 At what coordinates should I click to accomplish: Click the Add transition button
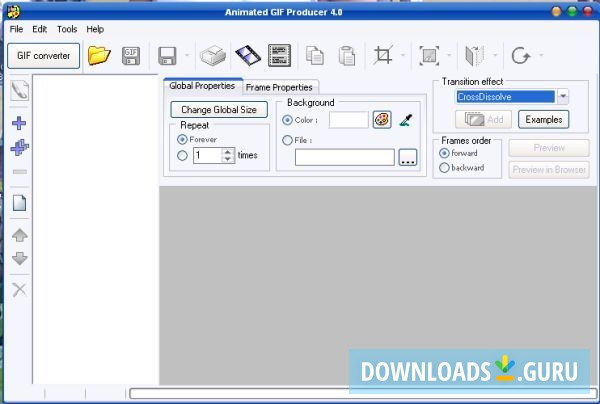click(483, 120)
